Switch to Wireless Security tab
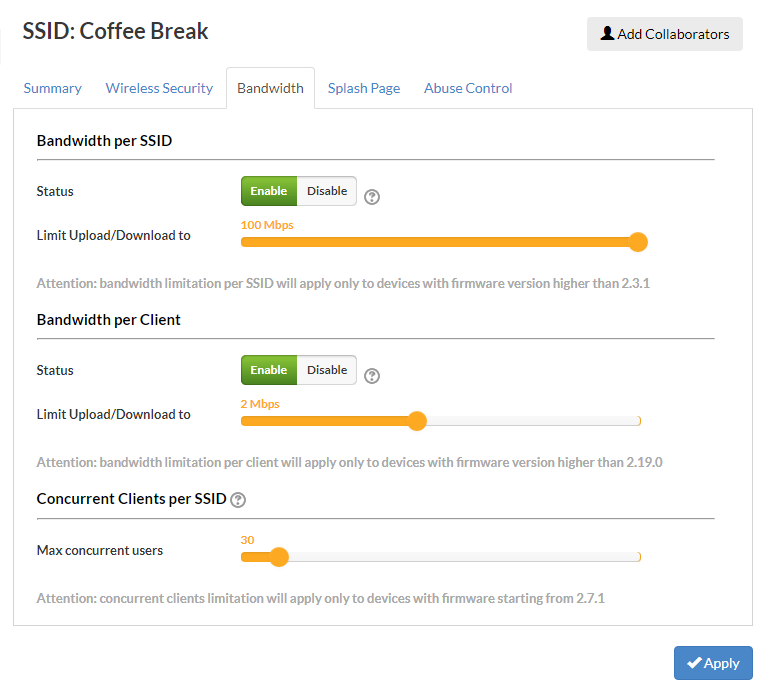The width and height of the screenshot is (780, 695). pos(159,89)
